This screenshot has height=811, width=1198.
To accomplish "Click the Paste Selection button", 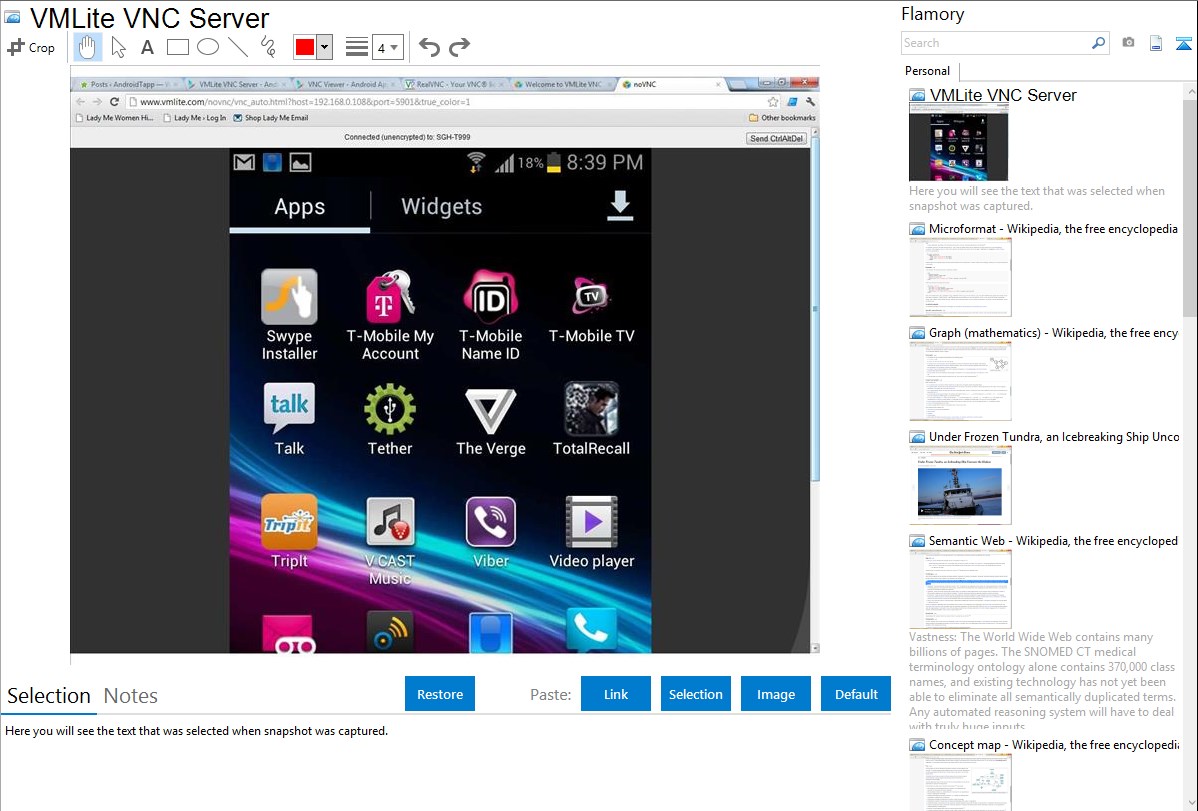I will click(695, 694).
